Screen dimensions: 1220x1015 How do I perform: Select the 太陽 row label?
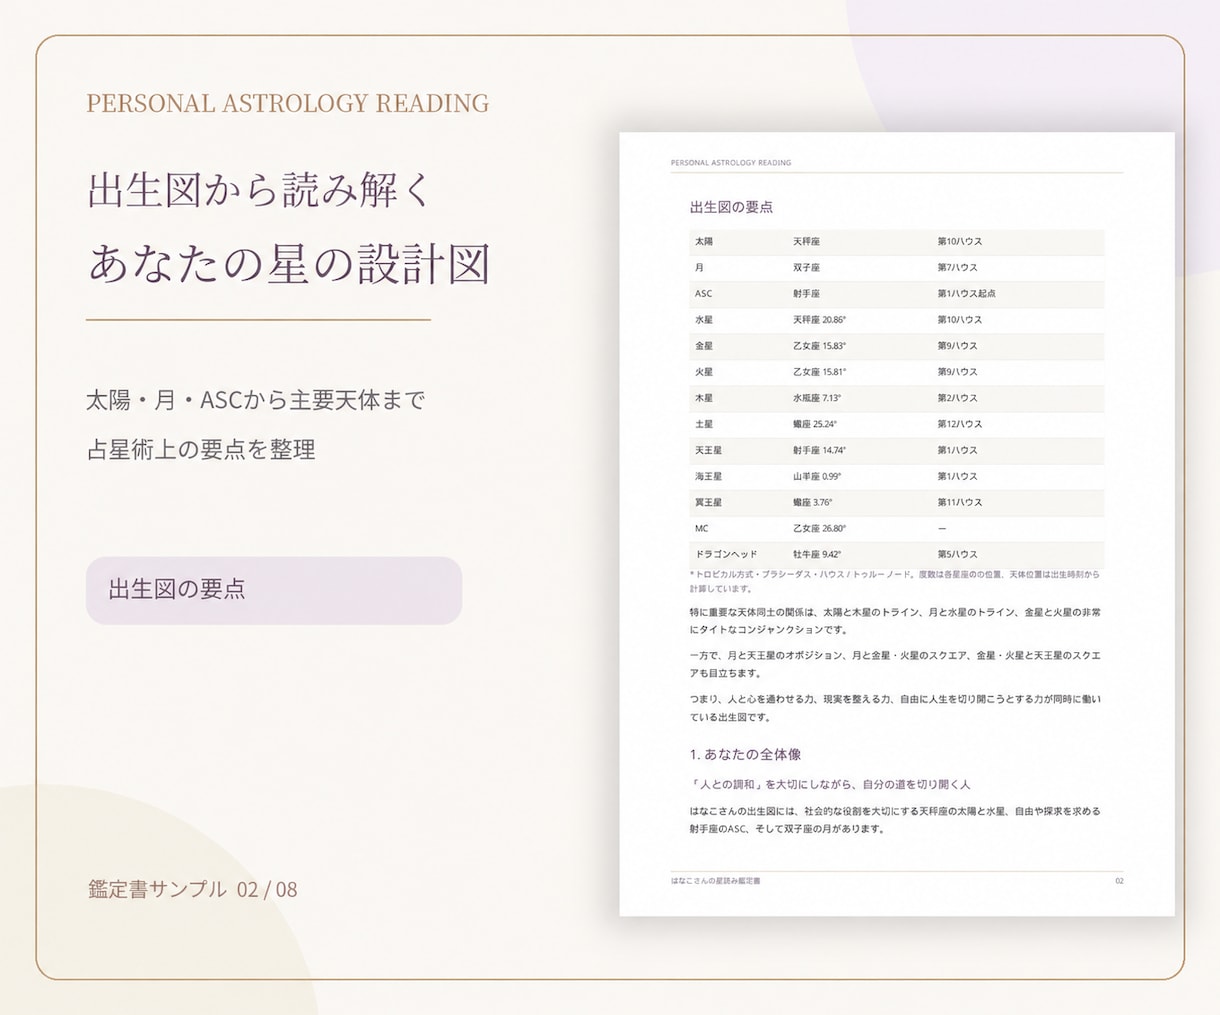point(704,242)
